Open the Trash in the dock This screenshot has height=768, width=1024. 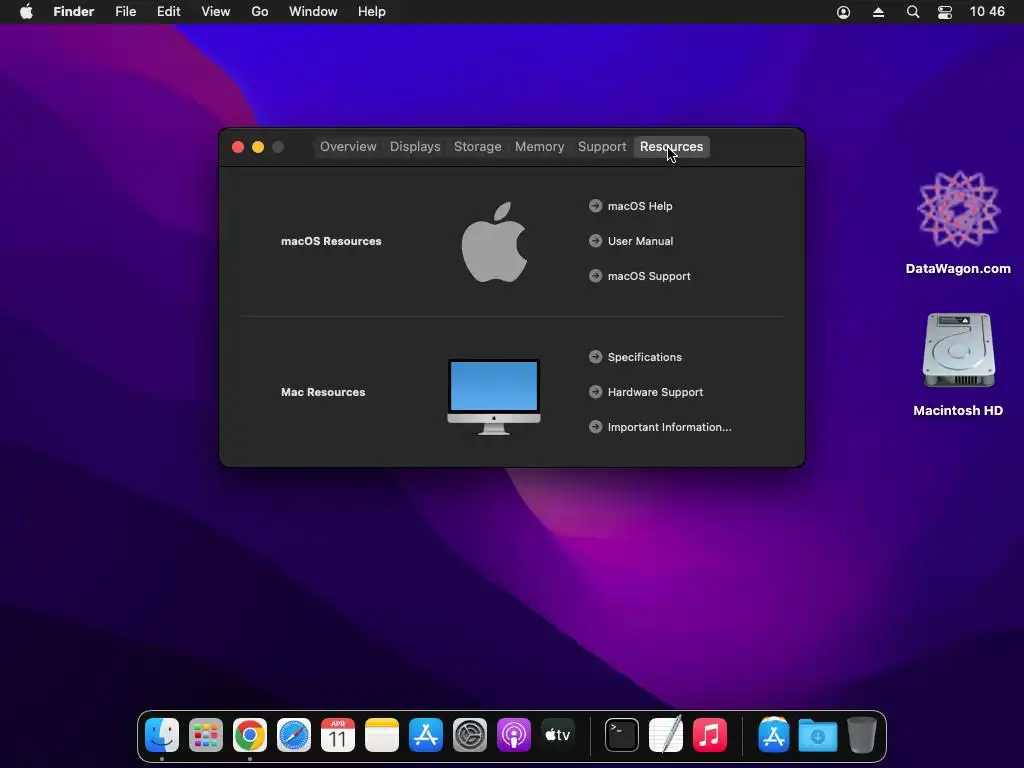tap(861, 735)
